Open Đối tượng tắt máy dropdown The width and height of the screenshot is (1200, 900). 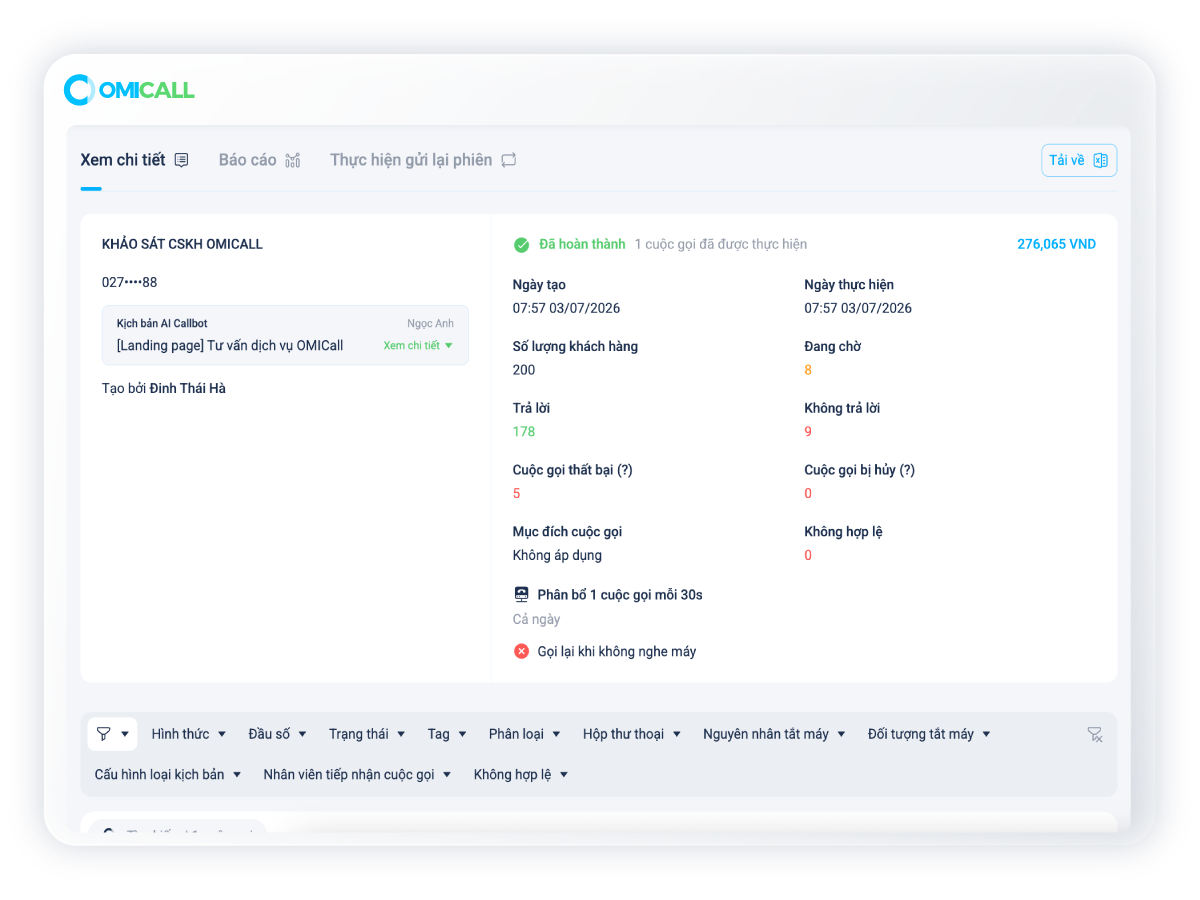coord(929,734)
